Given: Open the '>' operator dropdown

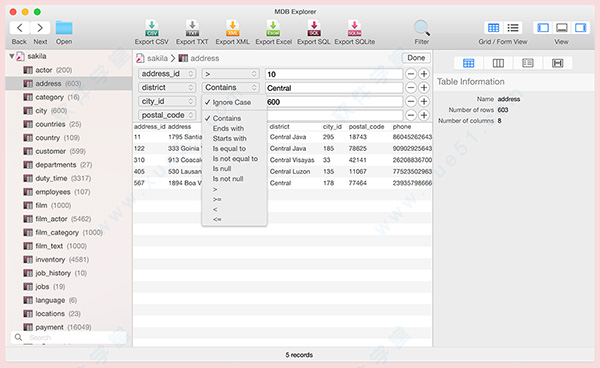Looking at the screenshot, I should click(x=231, y=74).
